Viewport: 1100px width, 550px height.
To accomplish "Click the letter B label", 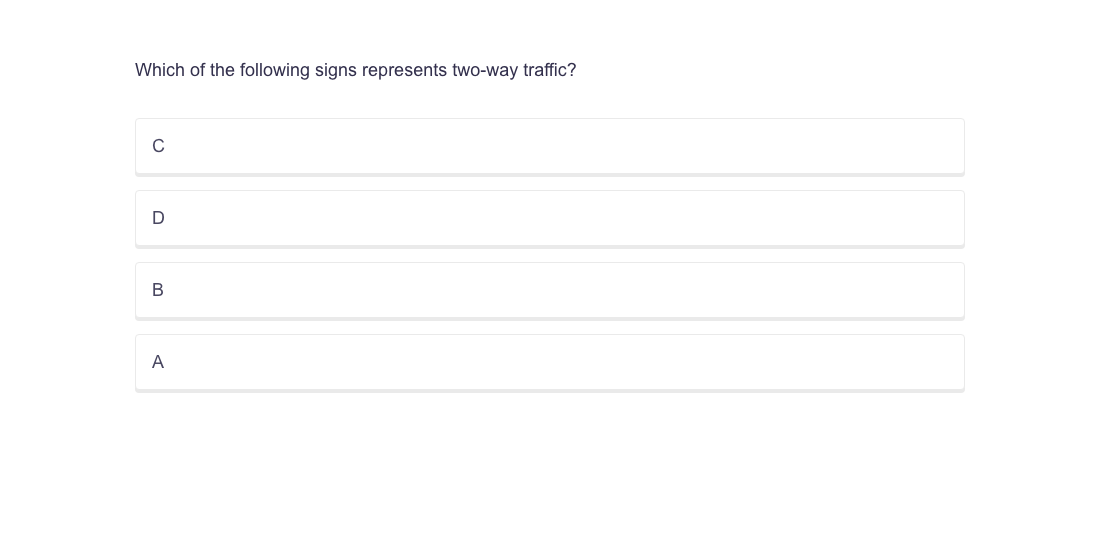I will pyautogui.click(x=158, y=290).
